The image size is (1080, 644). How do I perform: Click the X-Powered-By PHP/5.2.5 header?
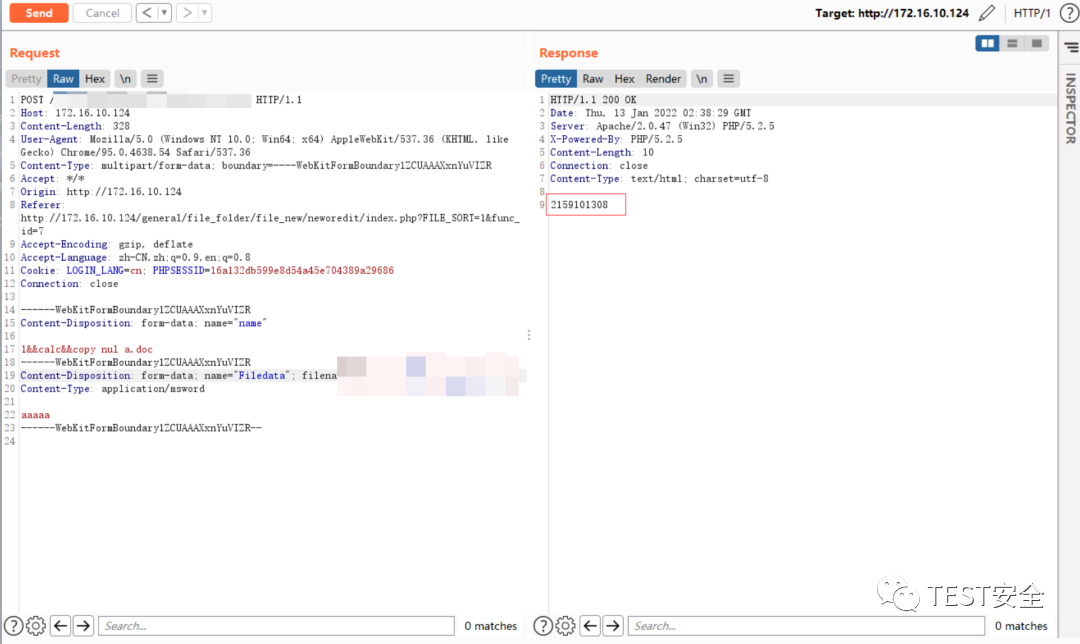pos(616,139)
